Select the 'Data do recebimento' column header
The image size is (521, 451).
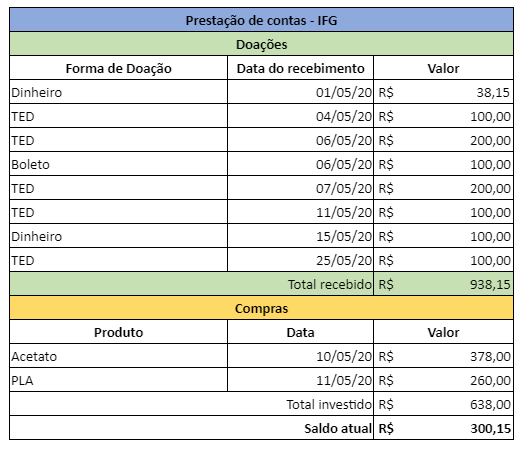tap(300, 68)
